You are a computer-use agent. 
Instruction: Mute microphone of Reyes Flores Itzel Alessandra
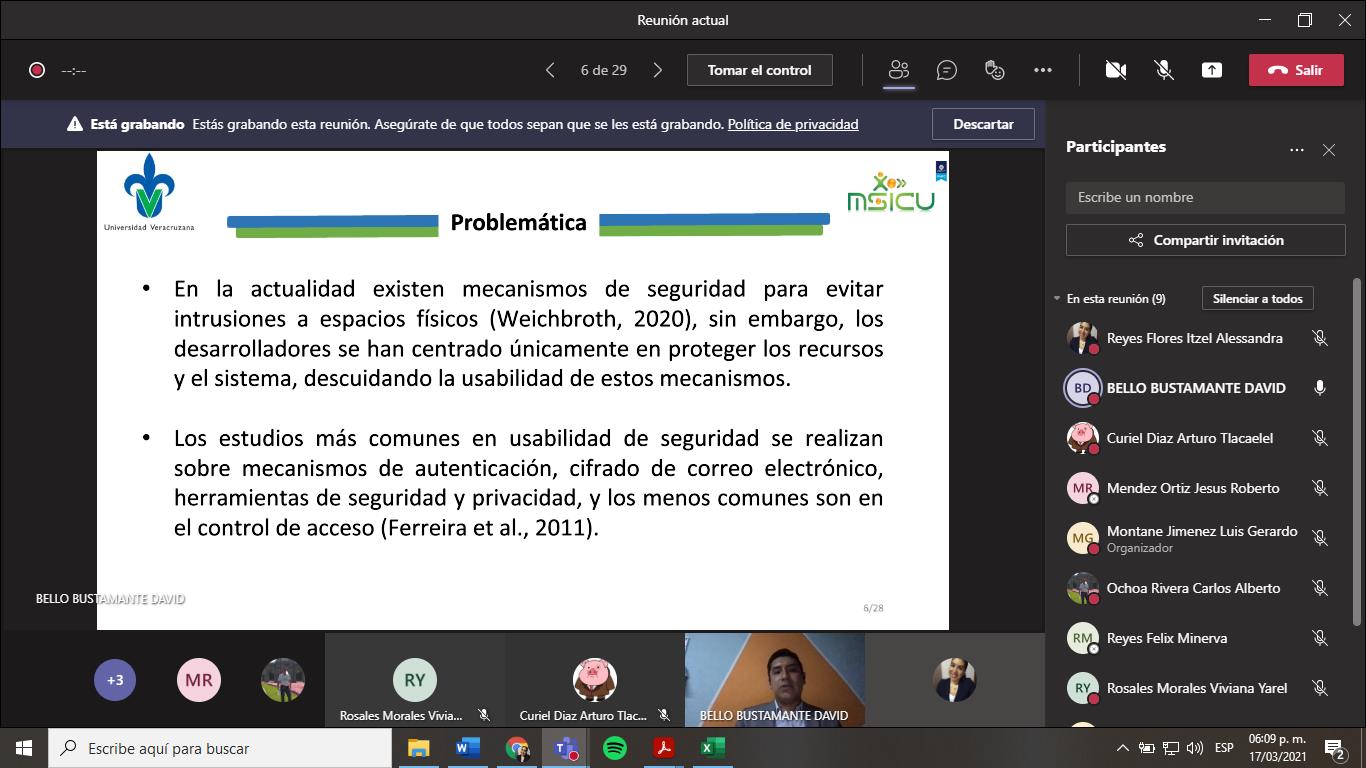(1320, 338)
